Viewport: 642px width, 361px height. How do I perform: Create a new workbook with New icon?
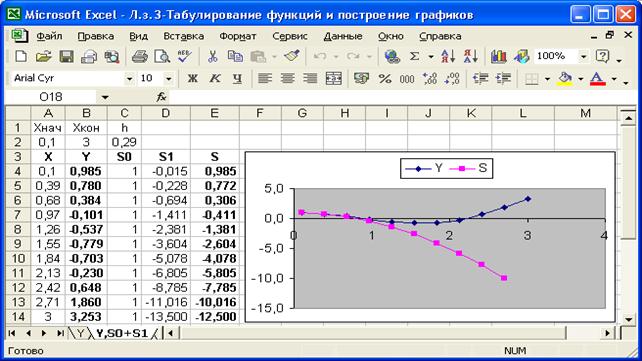click(20, 56)
